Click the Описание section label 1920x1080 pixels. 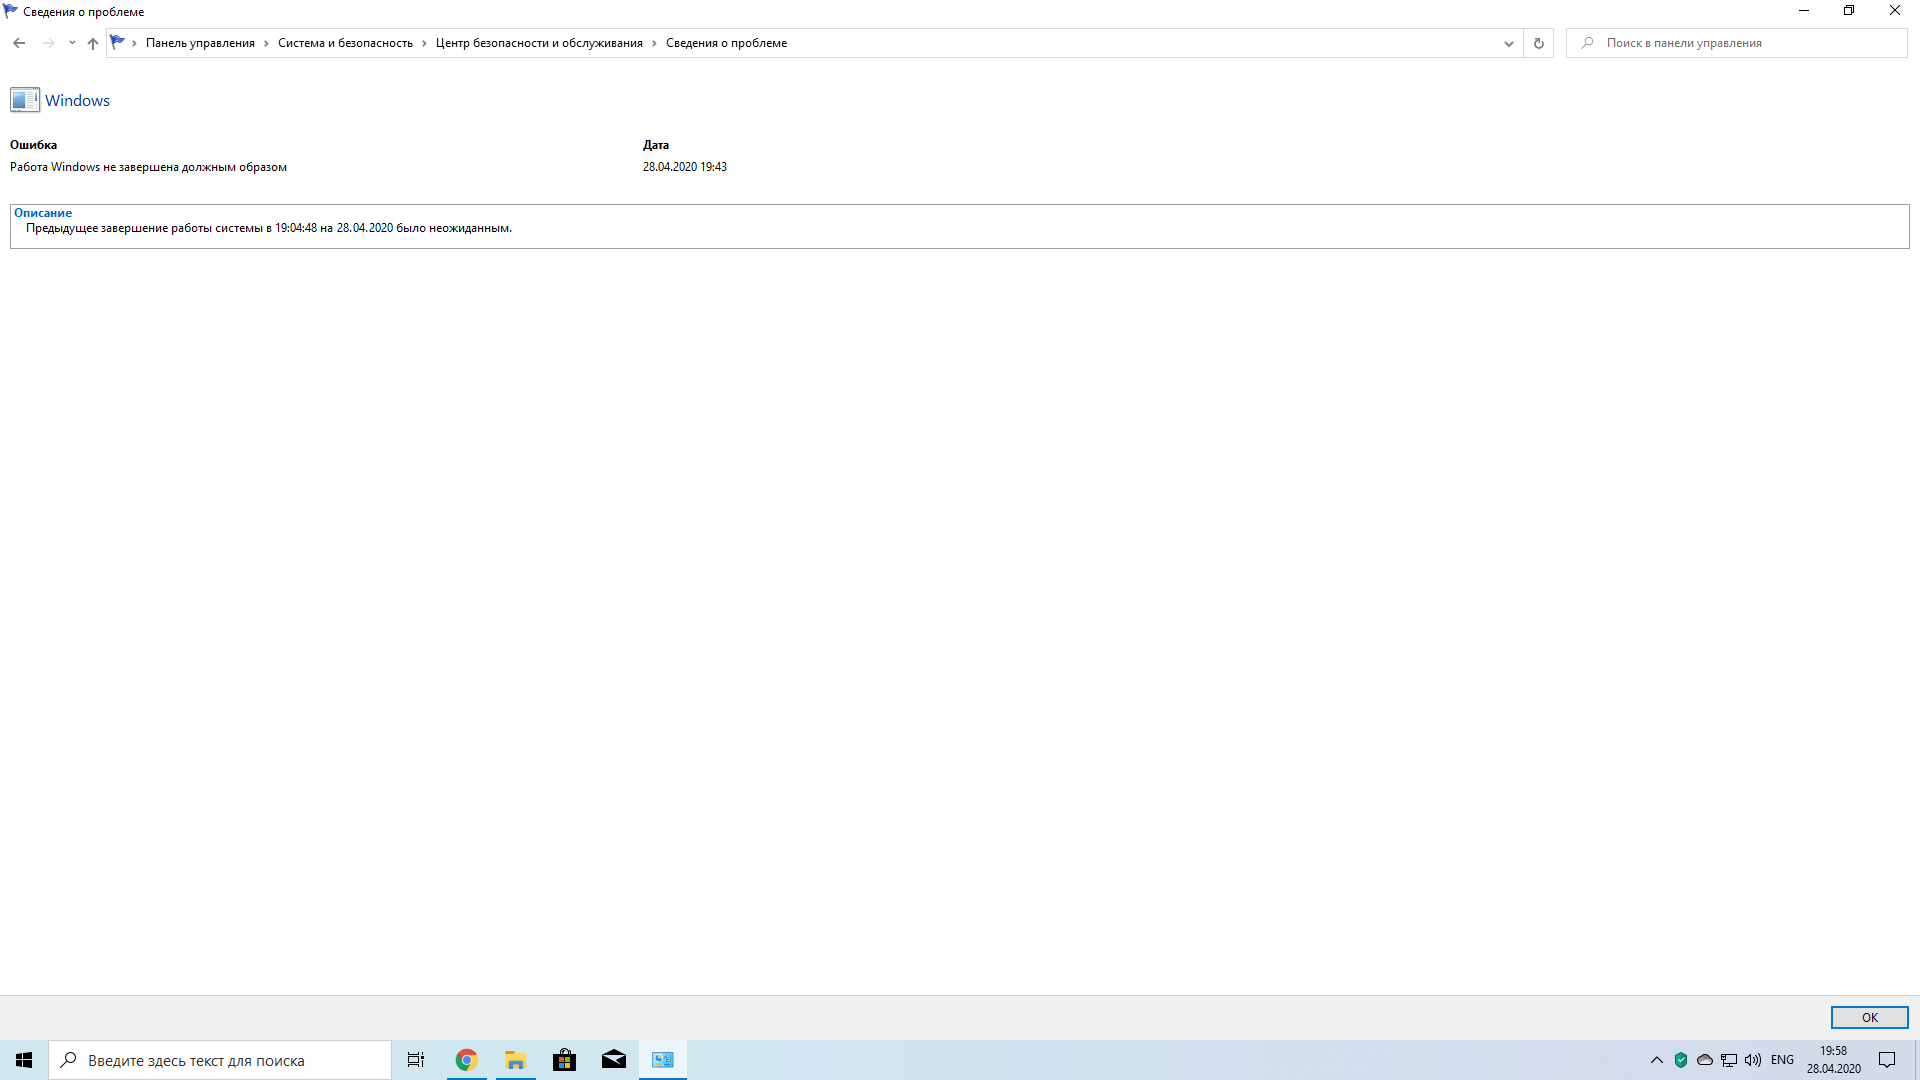(43, 213)
